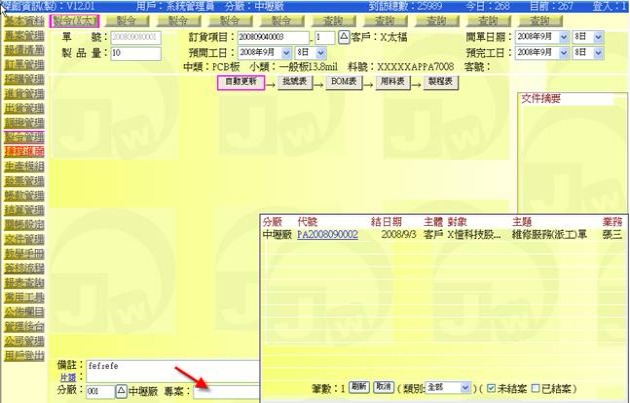The image size is (630, 403).
Task: Click the triangle lookup icon beside 客戶
Action: (344, 37)
